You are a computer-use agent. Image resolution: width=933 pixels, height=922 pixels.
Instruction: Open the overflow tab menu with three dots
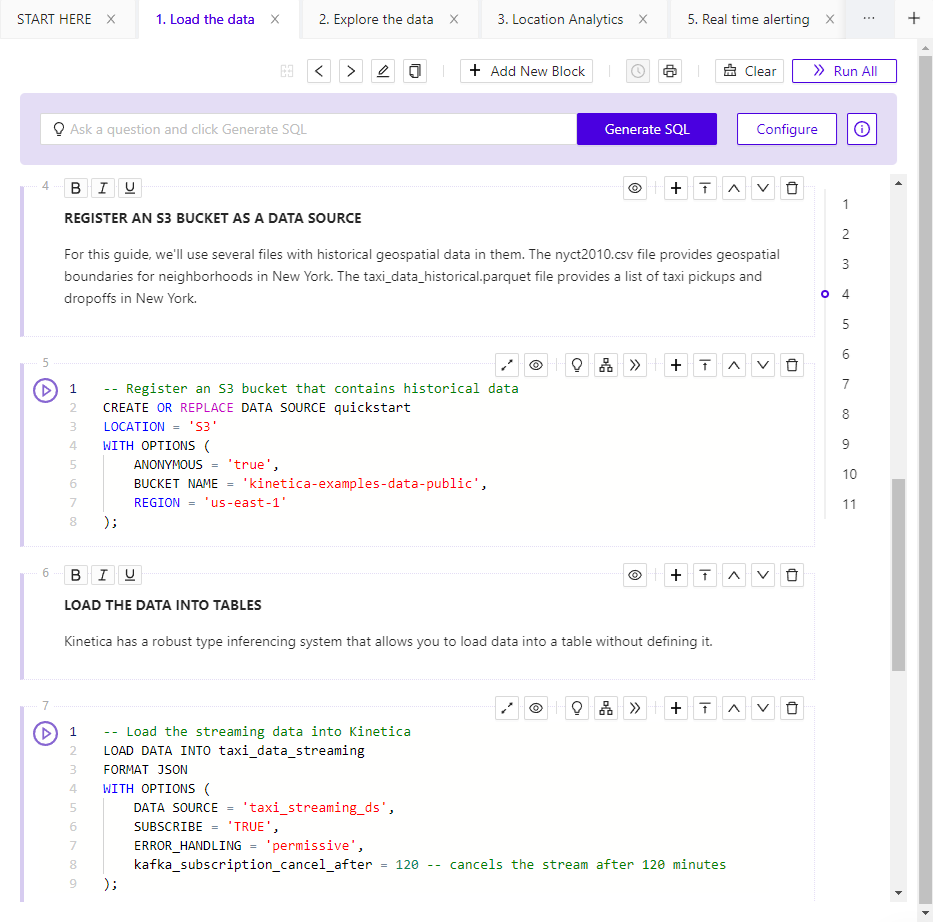click(x=868, y=18)
